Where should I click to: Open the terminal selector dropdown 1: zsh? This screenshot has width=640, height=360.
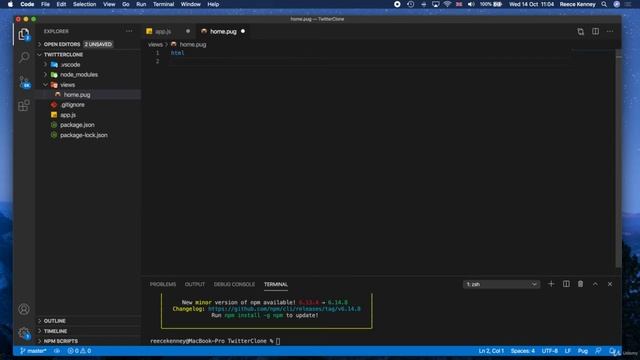pyautogui.click(x=501, y=284)
